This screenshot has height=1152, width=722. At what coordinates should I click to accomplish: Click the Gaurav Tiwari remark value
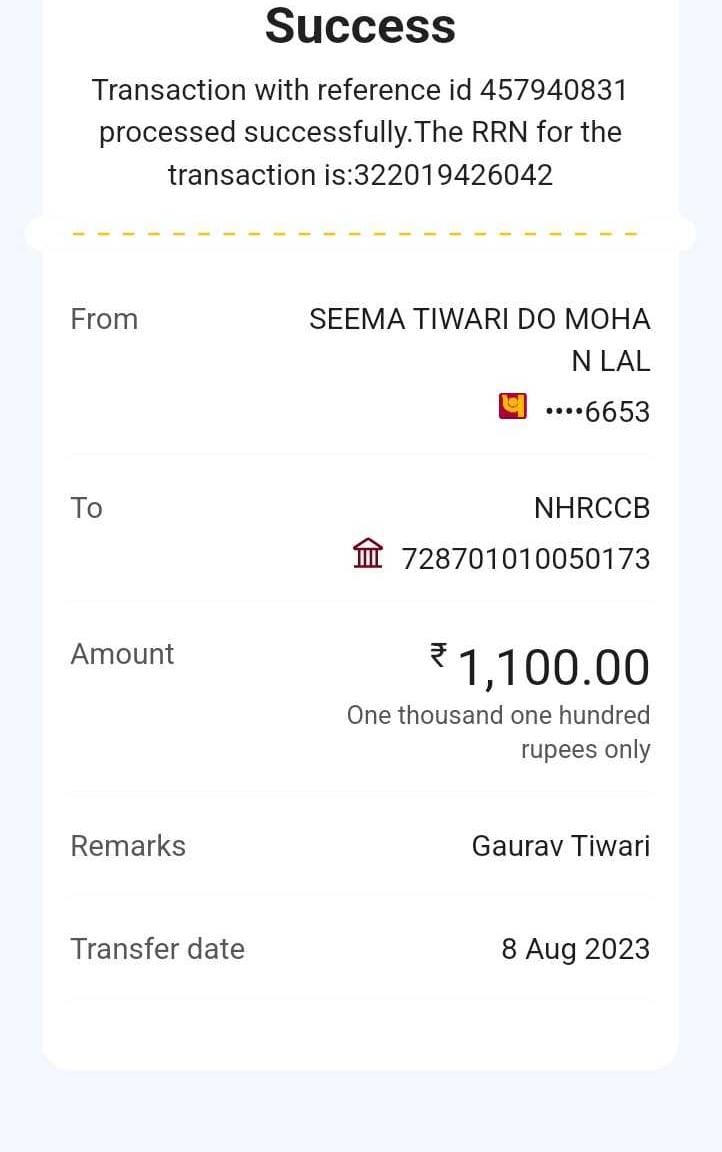coord(560,846)
